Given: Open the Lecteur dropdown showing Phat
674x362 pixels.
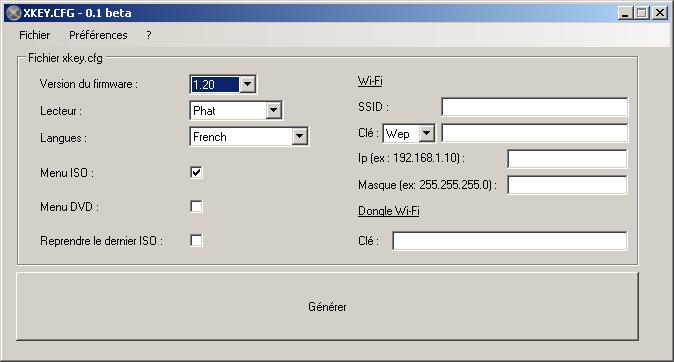Looking at the screenshot, I should (236, 110).
